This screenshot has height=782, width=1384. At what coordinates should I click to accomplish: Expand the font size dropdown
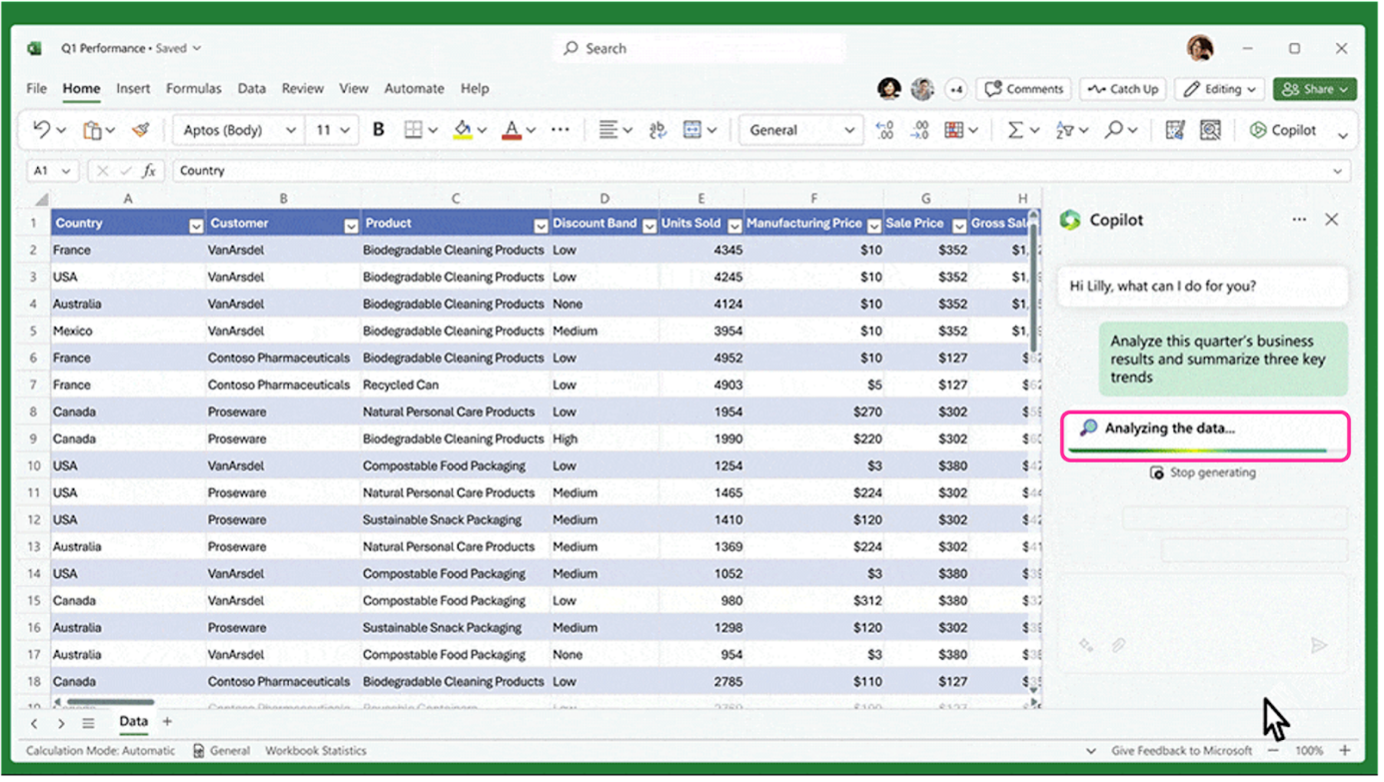coord(346,129)
